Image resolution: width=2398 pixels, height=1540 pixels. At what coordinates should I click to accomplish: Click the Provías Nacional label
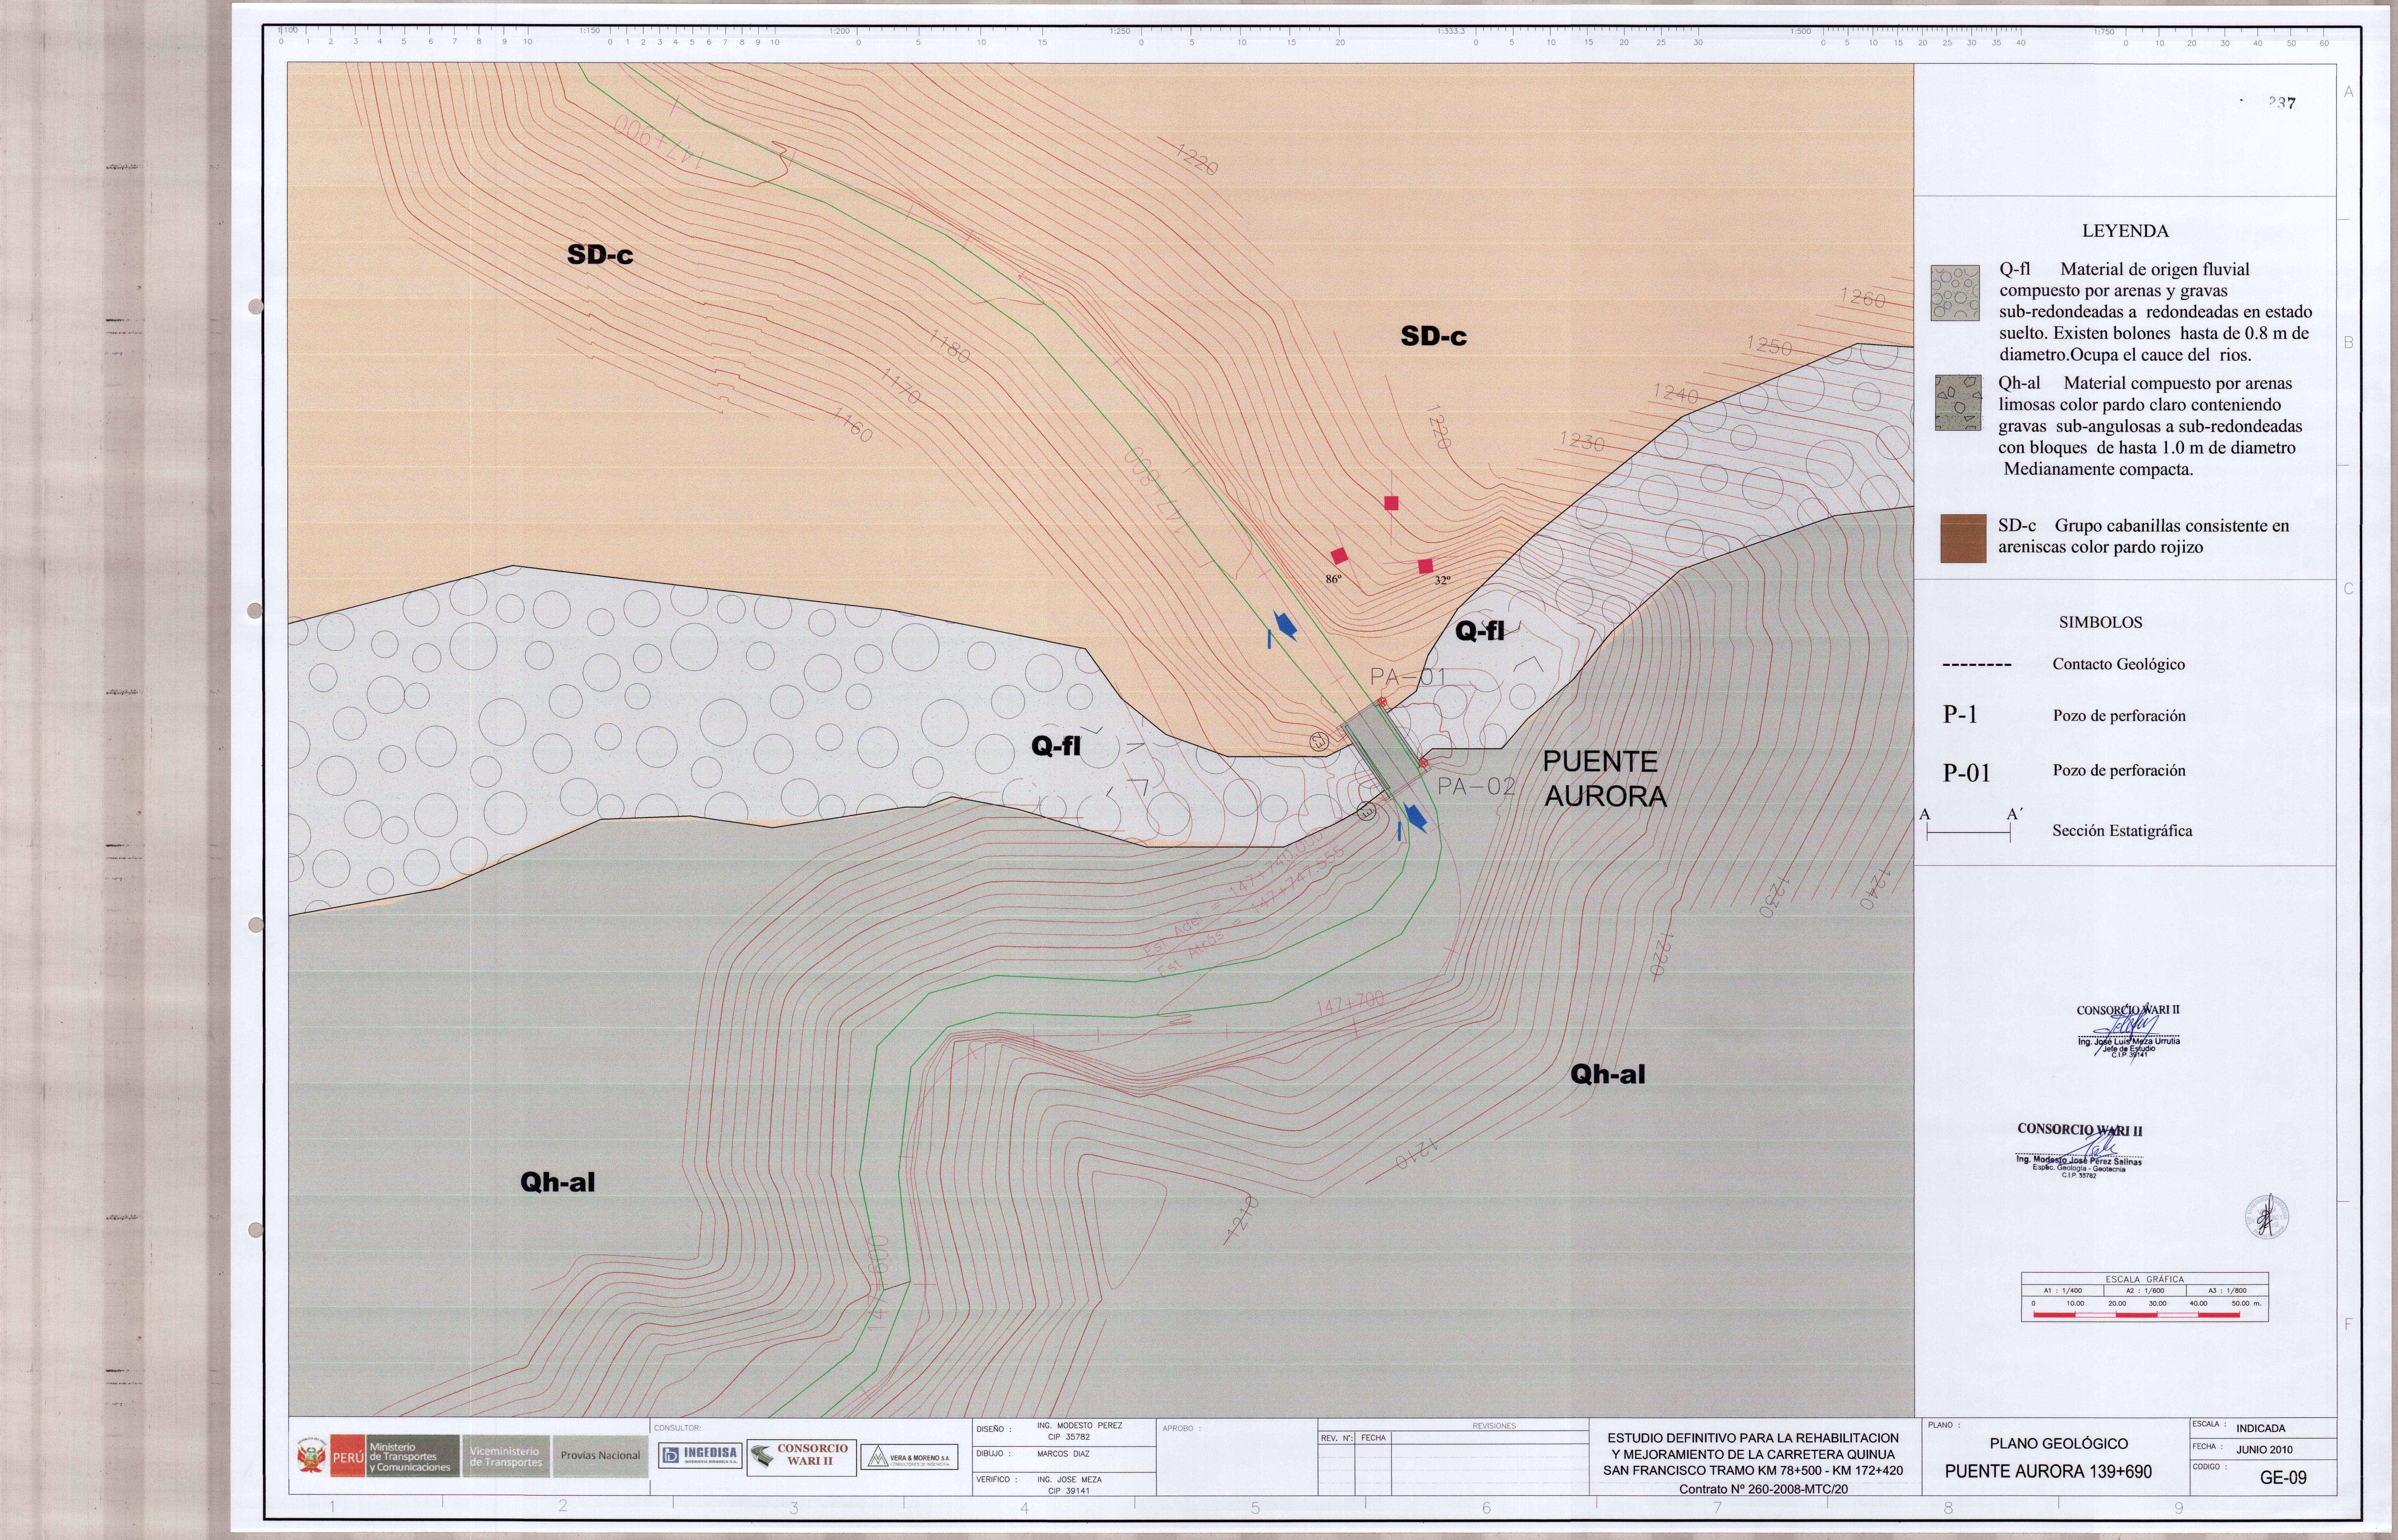(x=600, y=1456)
